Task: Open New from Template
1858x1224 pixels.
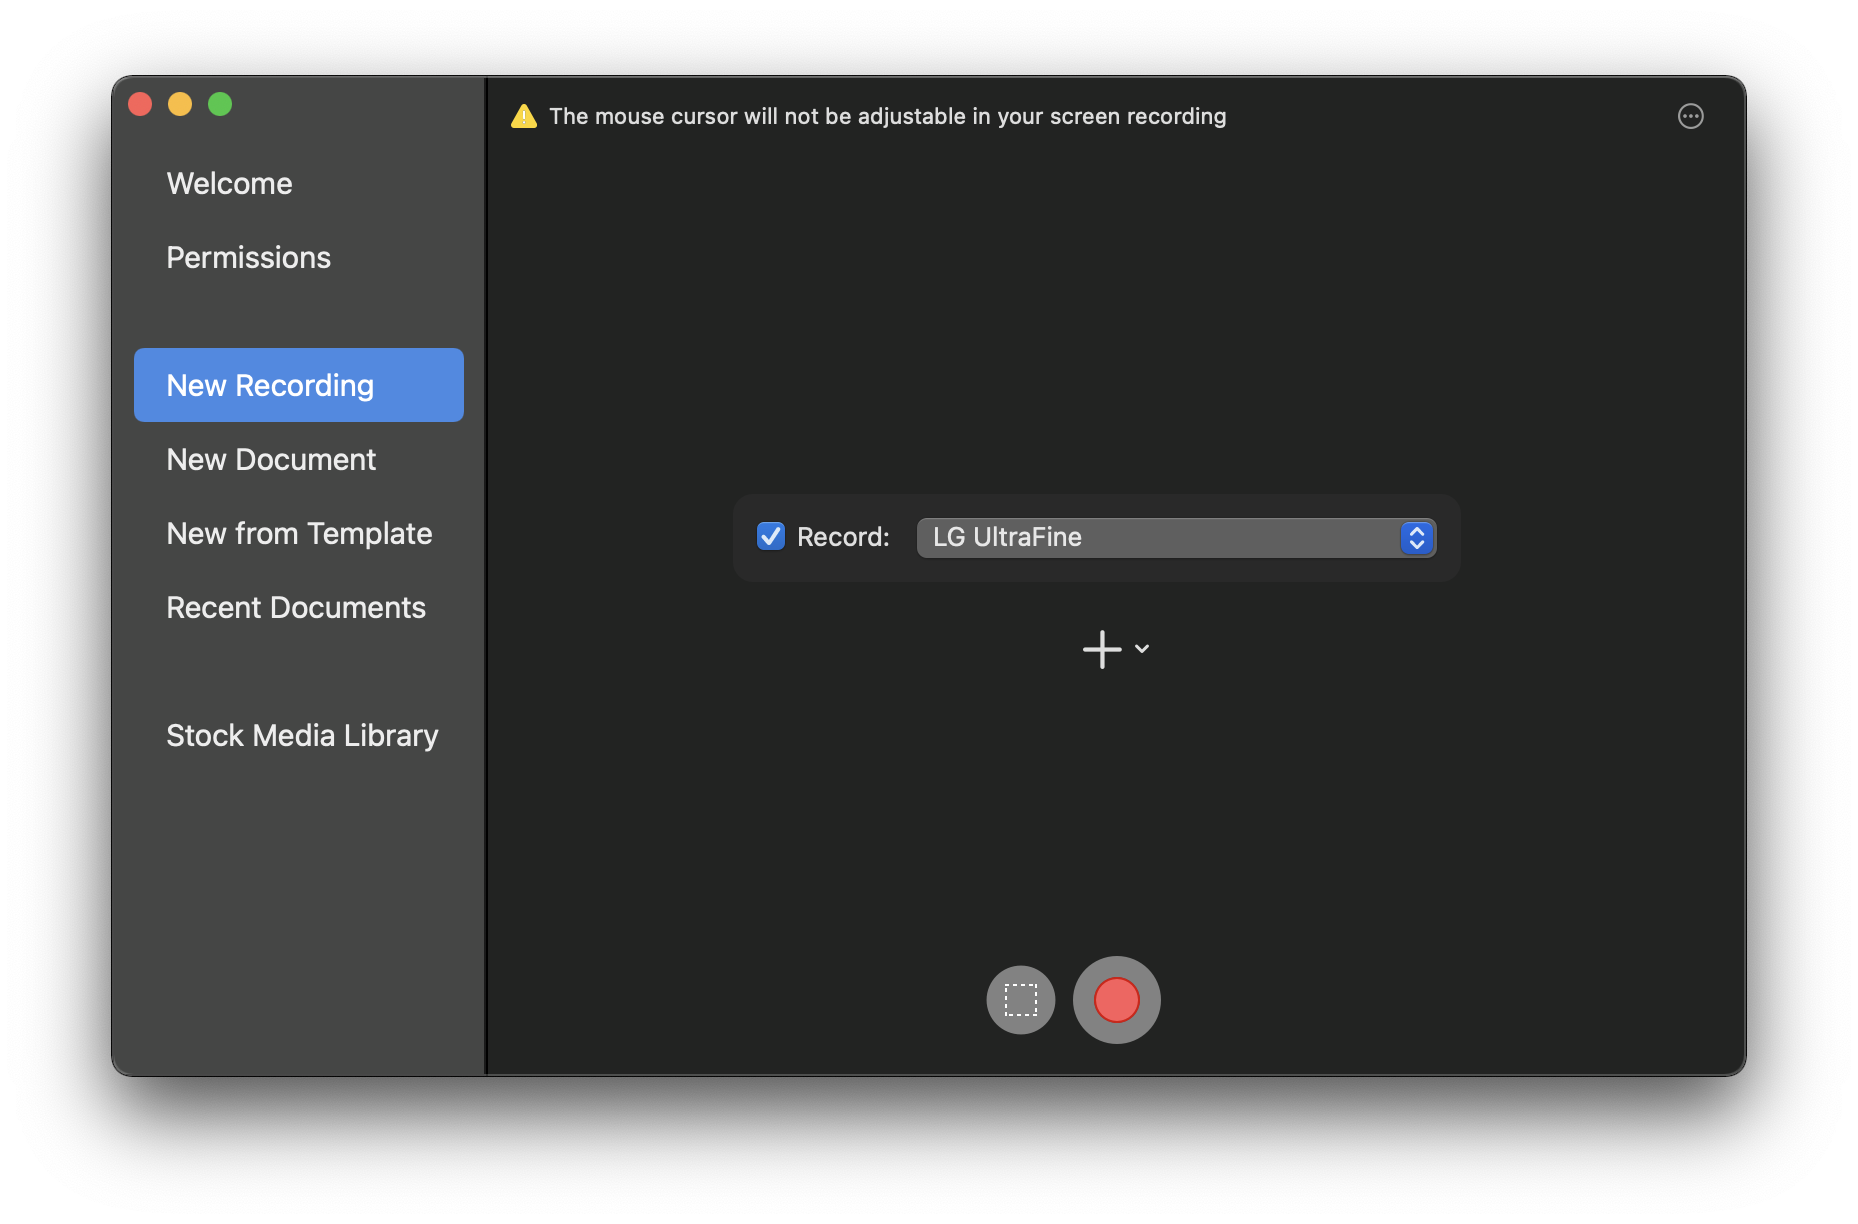Action: pyautogui.click(x=299, y=533)
